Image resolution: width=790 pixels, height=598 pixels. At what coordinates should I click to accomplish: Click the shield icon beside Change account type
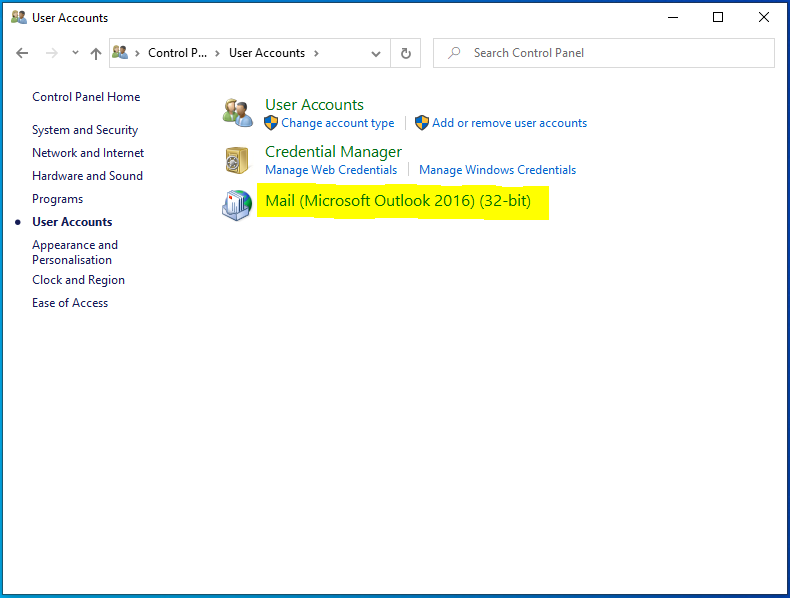pyautogui.click(x=271, y=123)
